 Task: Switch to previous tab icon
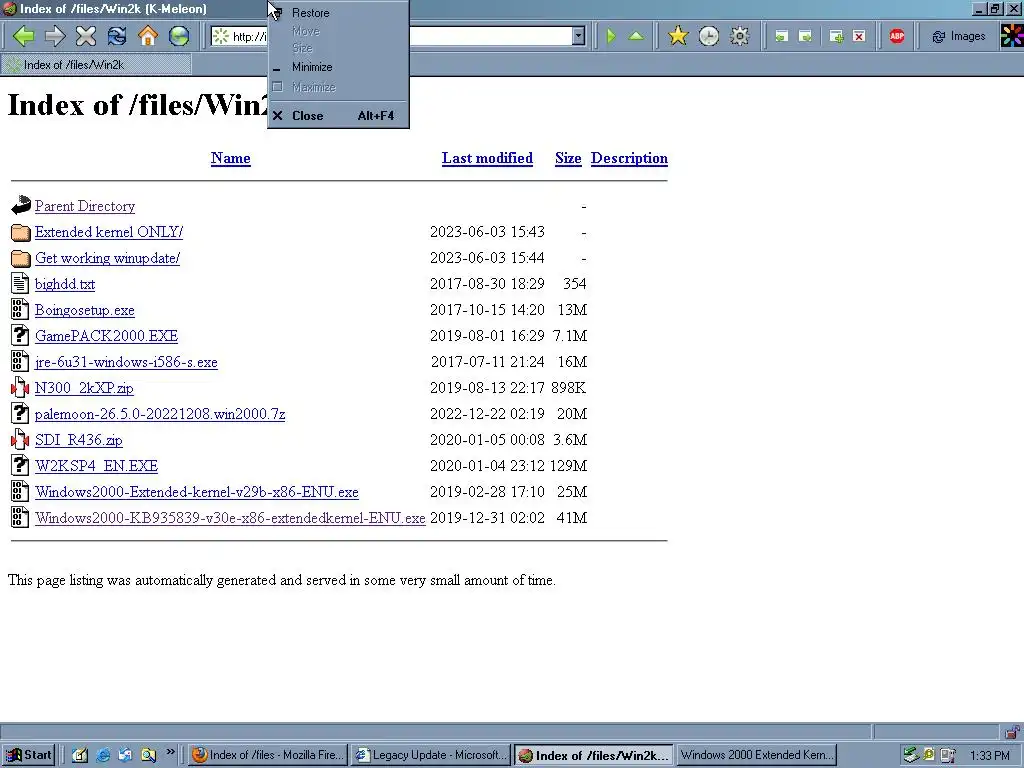[781, 37]
